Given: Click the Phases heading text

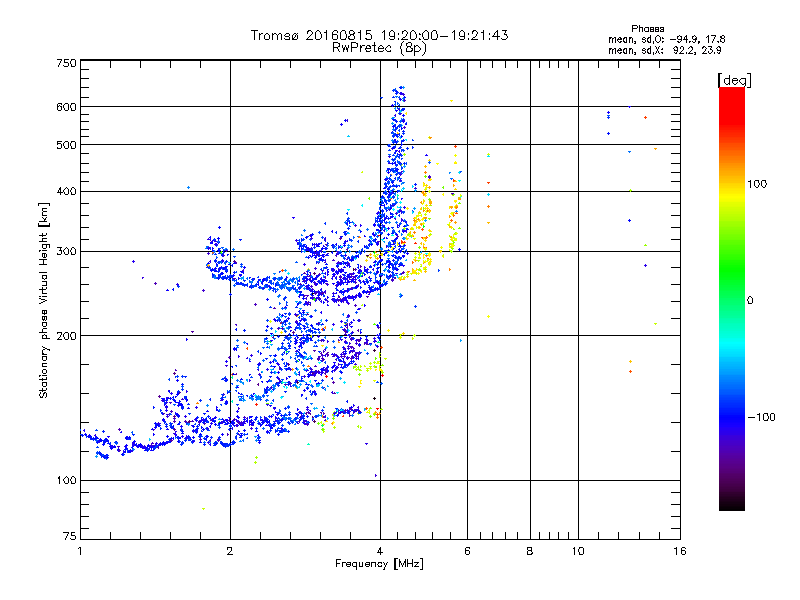Looking at the screenshot, I should (x=647, y=29).
